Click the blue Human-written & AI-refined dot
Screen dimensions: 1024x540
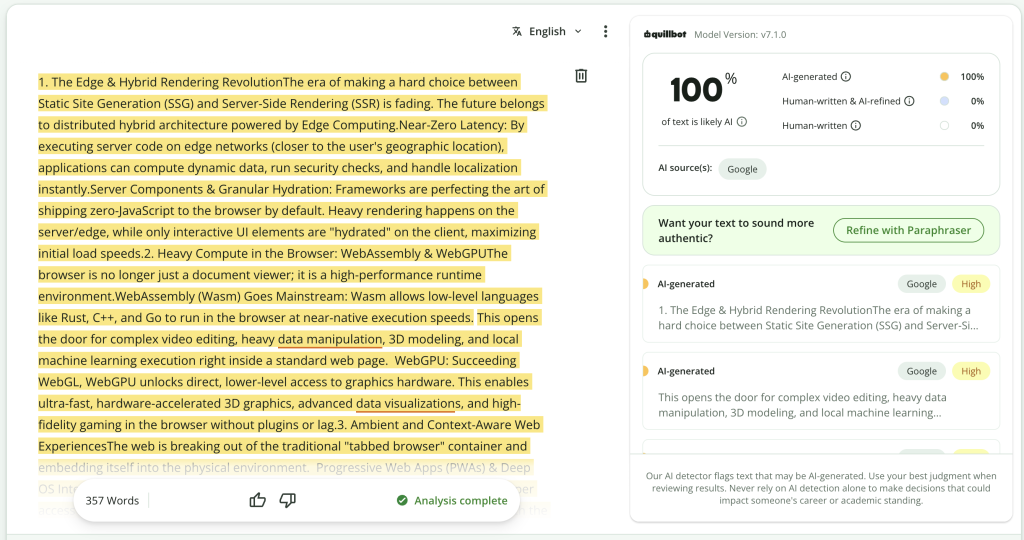(x=944, y=101)
